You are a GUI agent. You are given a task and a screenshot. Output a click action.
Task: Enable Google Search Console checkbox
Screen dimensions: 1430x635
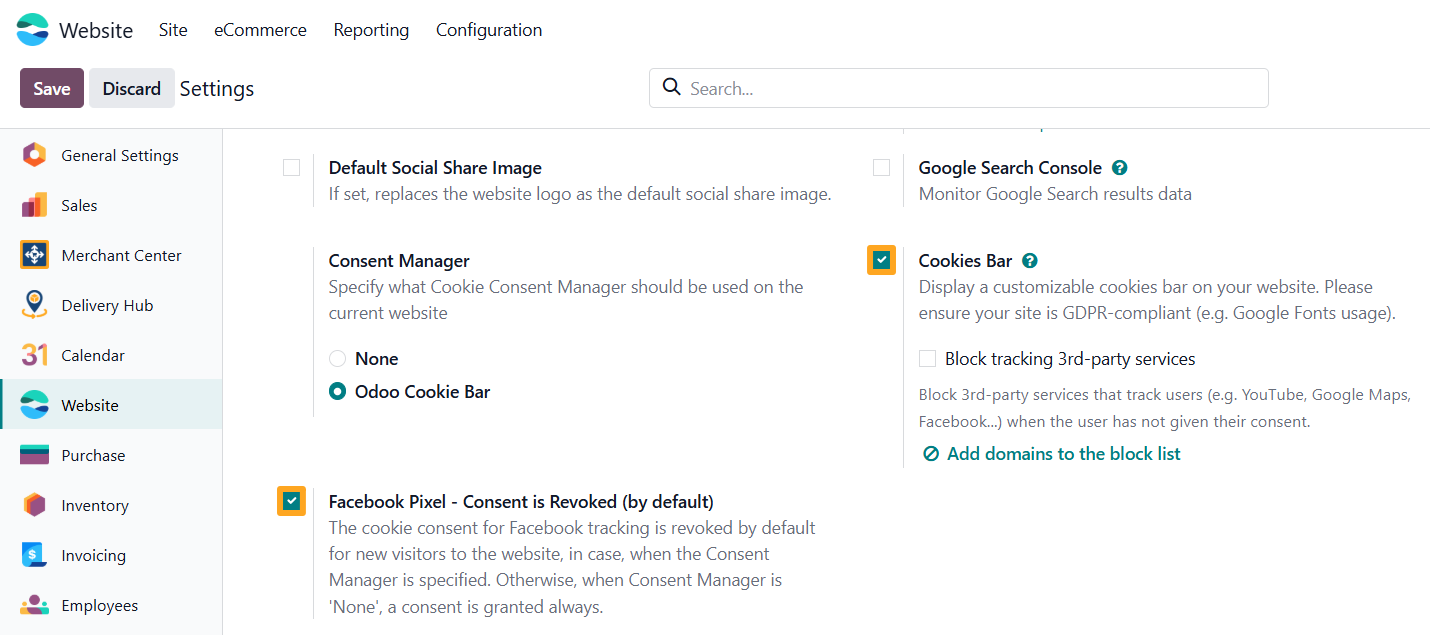[x=881, y=168]
